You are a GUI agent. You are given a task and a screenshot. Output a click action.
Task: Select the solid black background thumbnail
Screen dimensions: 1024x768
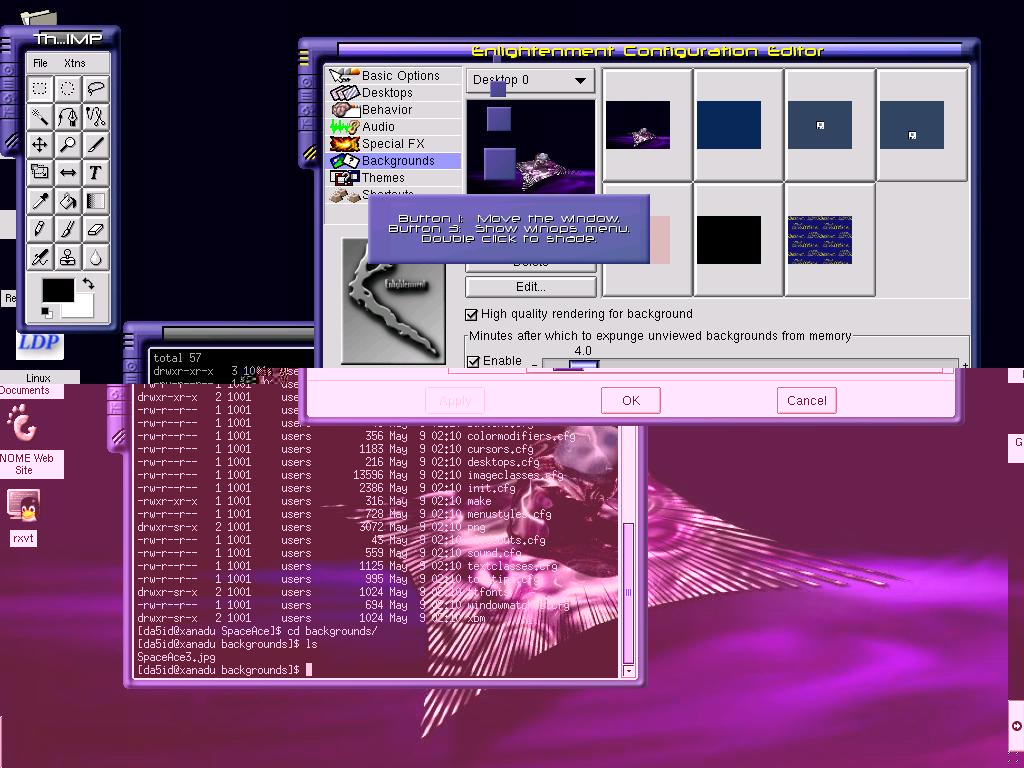[728, 240]
